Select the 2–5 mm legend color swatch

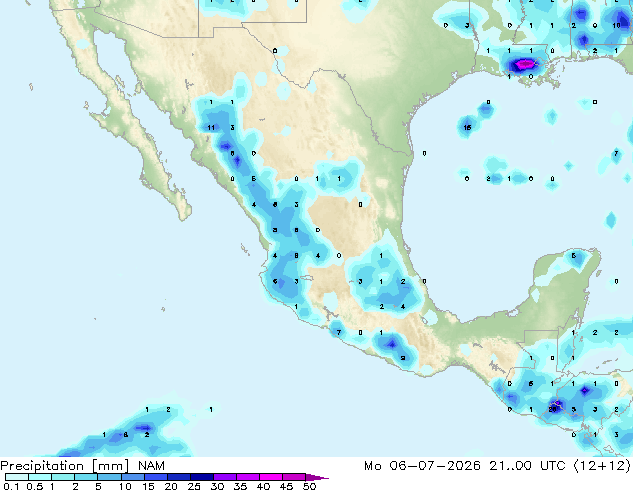tap(86, 477)
